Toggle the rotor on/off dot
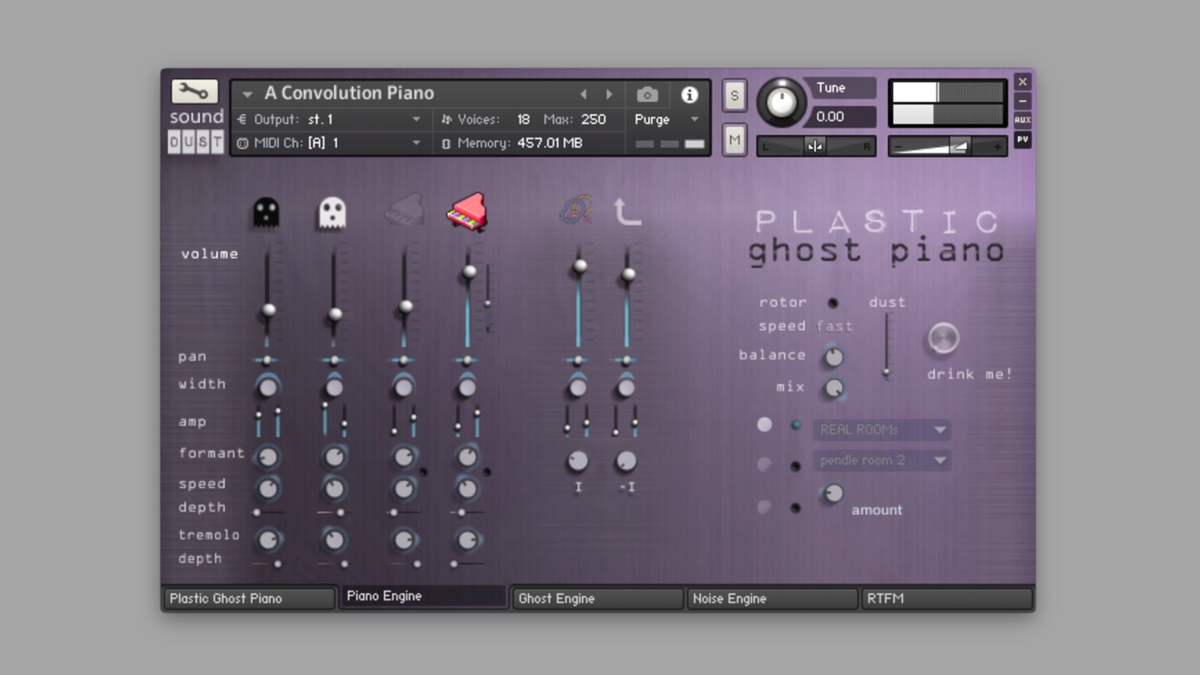This screenshot has height=675, width=1200. coord(832,303)
